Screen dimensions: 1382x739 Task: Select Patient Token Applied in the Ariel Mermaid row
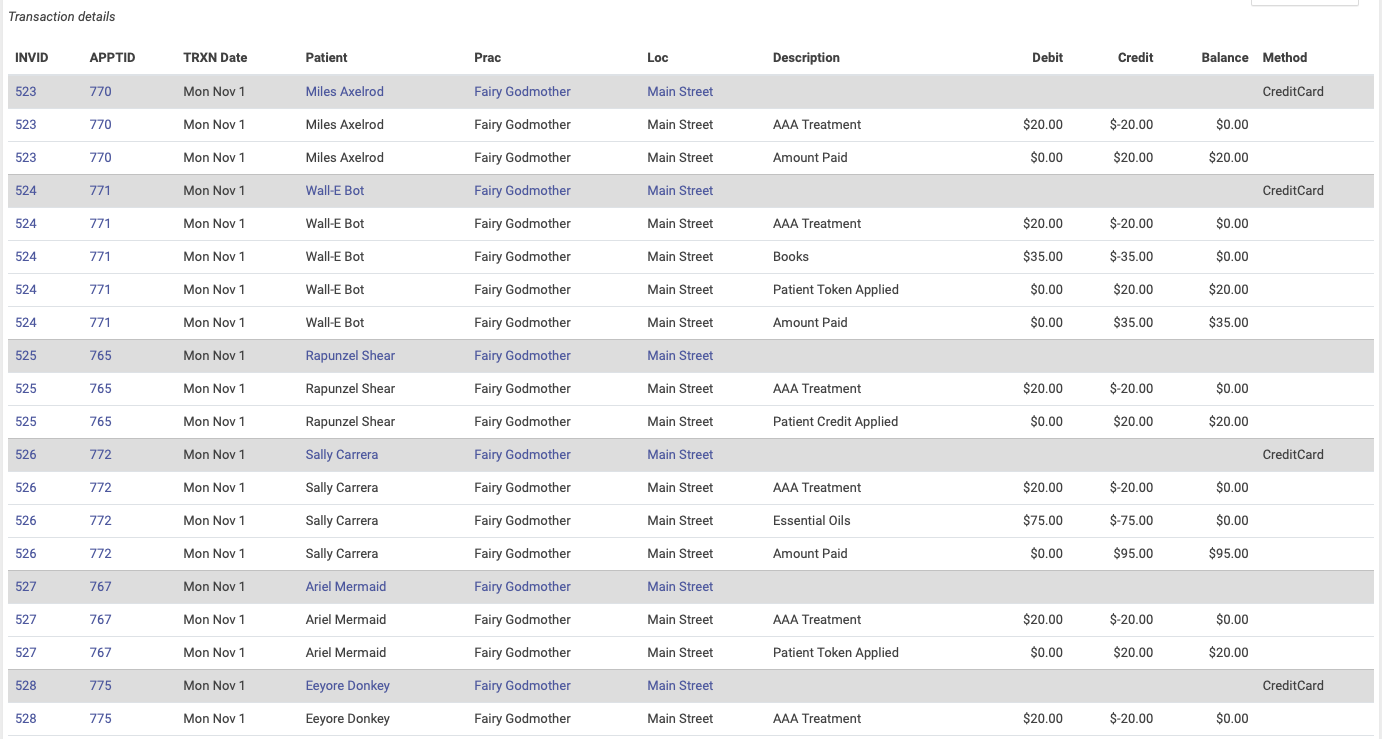click(836, 652)
